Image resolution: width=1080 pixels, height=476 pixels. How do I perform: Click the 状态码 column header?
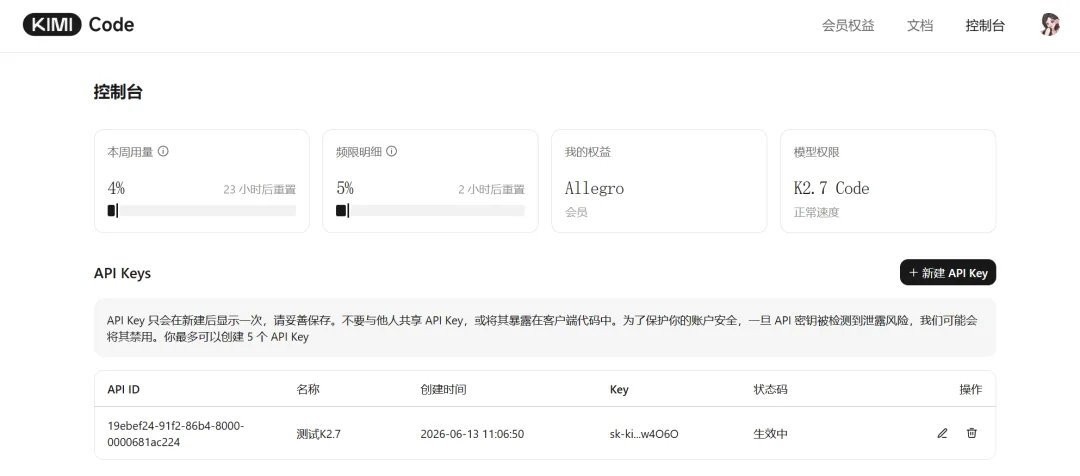click(771, 389)
